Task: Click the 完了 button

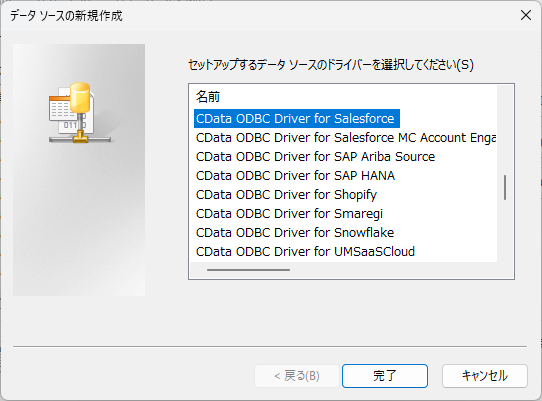Action: [x=385, y=376]
